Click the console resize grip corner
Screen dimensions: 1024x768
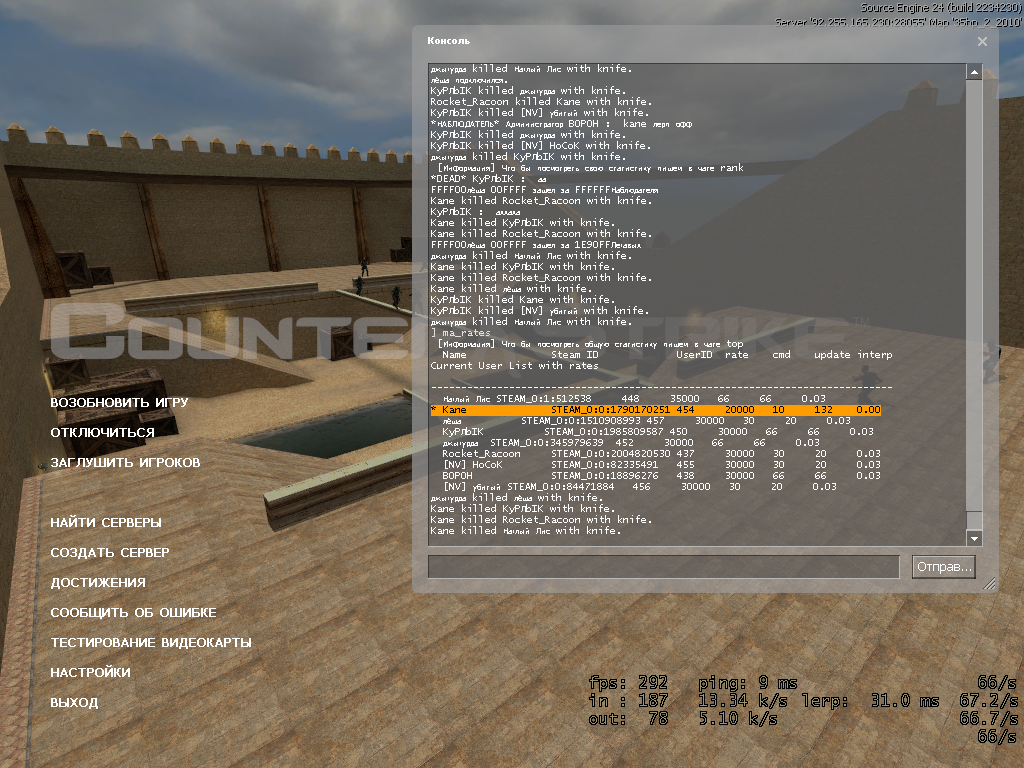[989, 583]
